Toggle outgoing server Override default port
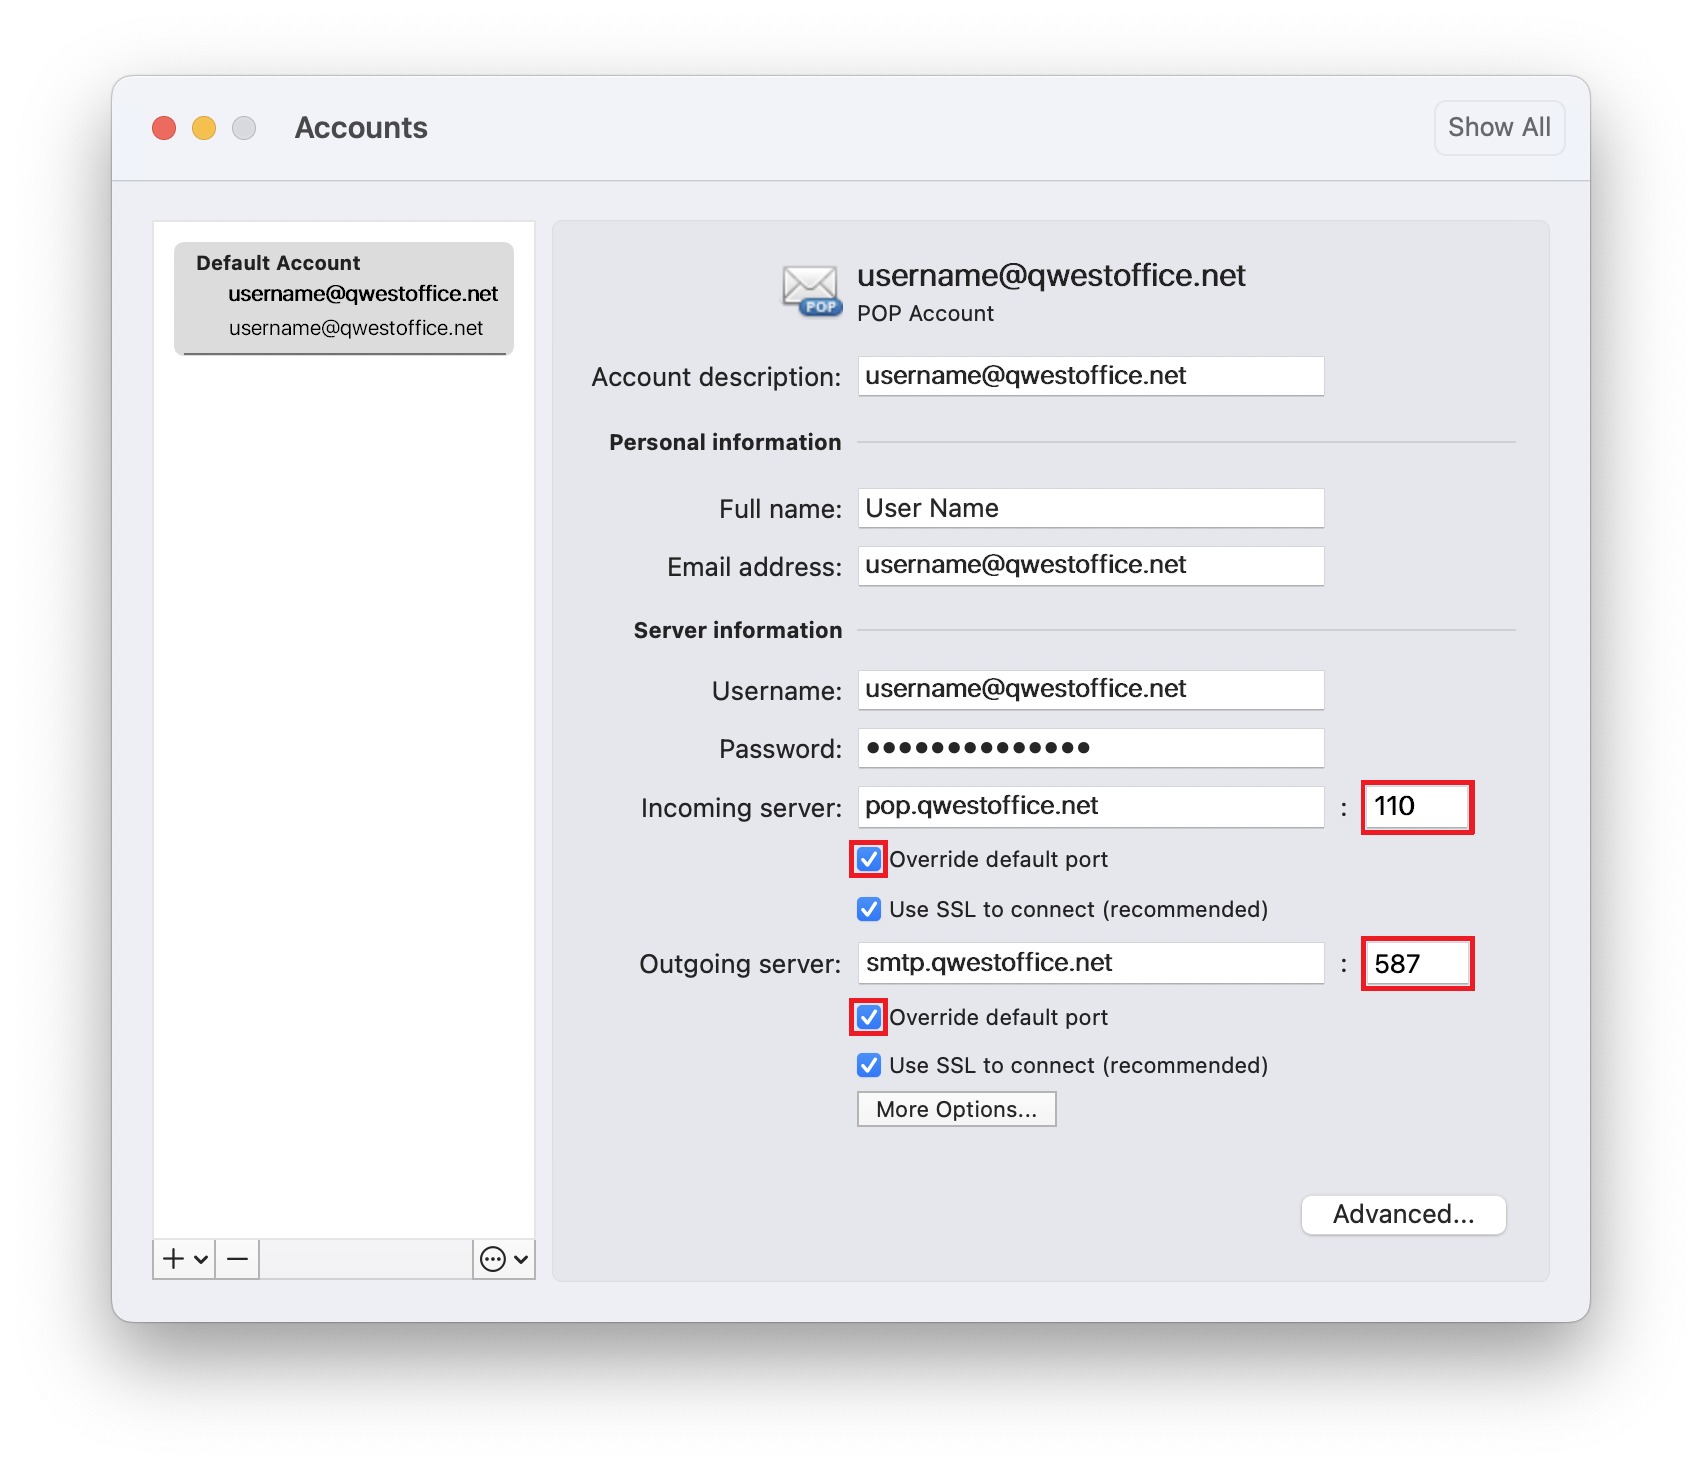The image size is (1702, 1470). click(869, 1017)
